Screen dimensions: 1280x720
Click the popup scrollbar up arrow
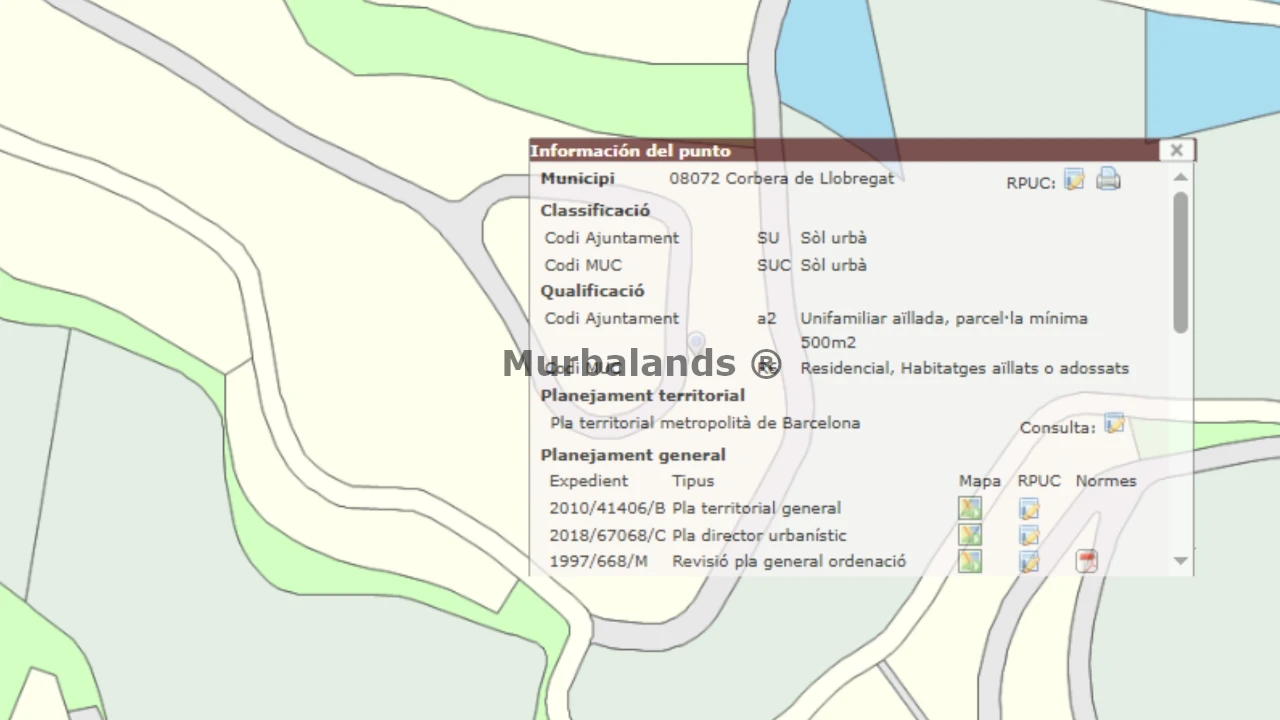1181,177
